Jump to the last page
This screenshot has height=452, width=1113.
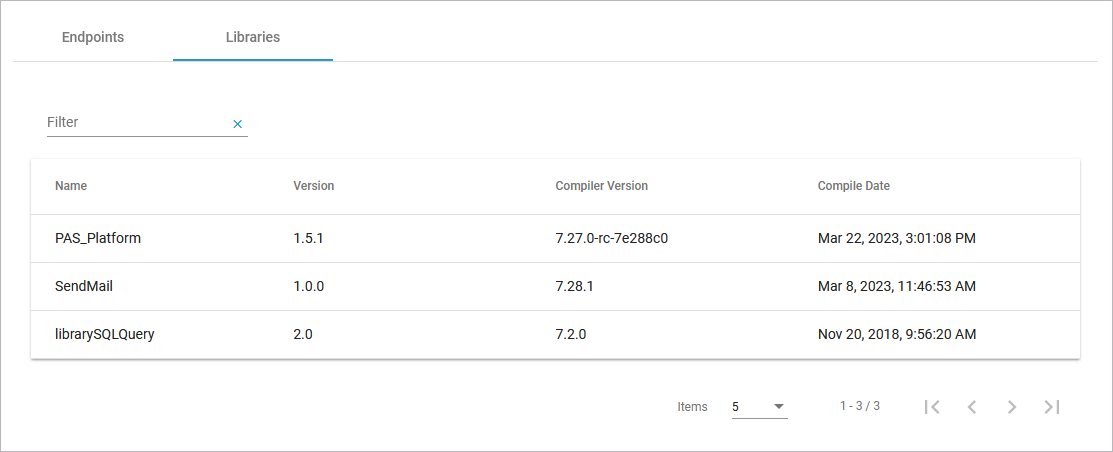tap(1051, 407)
